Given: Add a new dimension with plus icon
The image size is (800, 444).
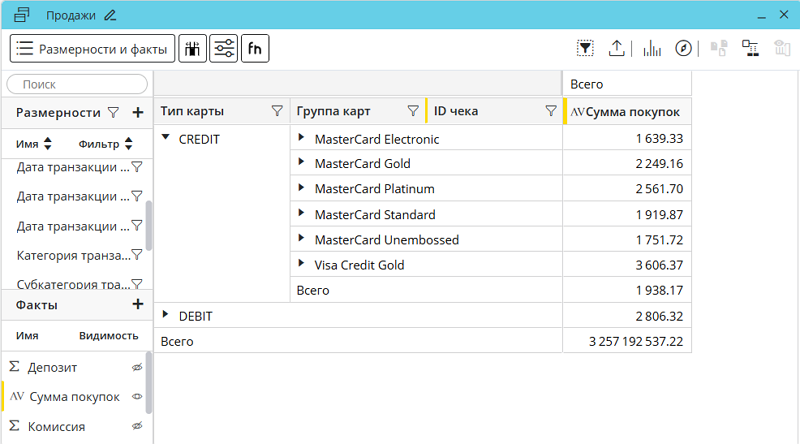Looking at the screenshot, I should (138, 113).
